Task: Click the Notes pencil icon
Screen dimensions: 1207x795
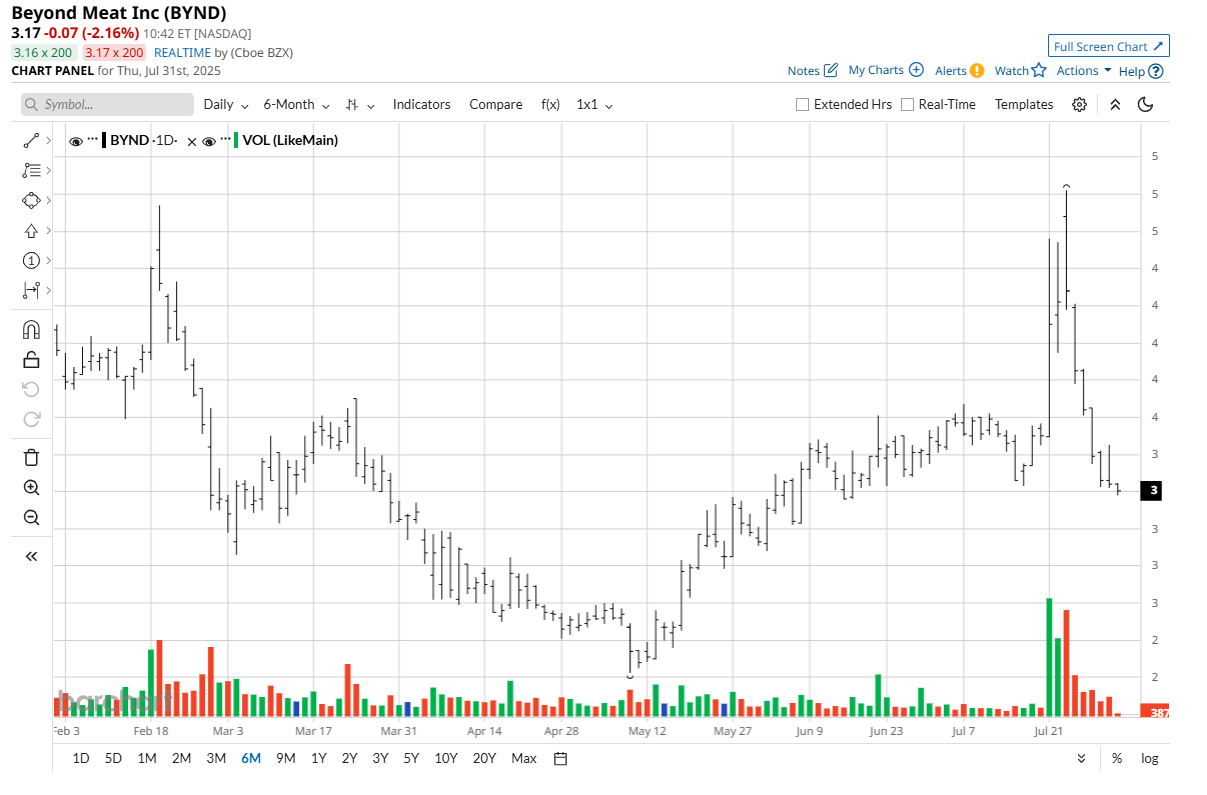Action: (x=830, y=70)
